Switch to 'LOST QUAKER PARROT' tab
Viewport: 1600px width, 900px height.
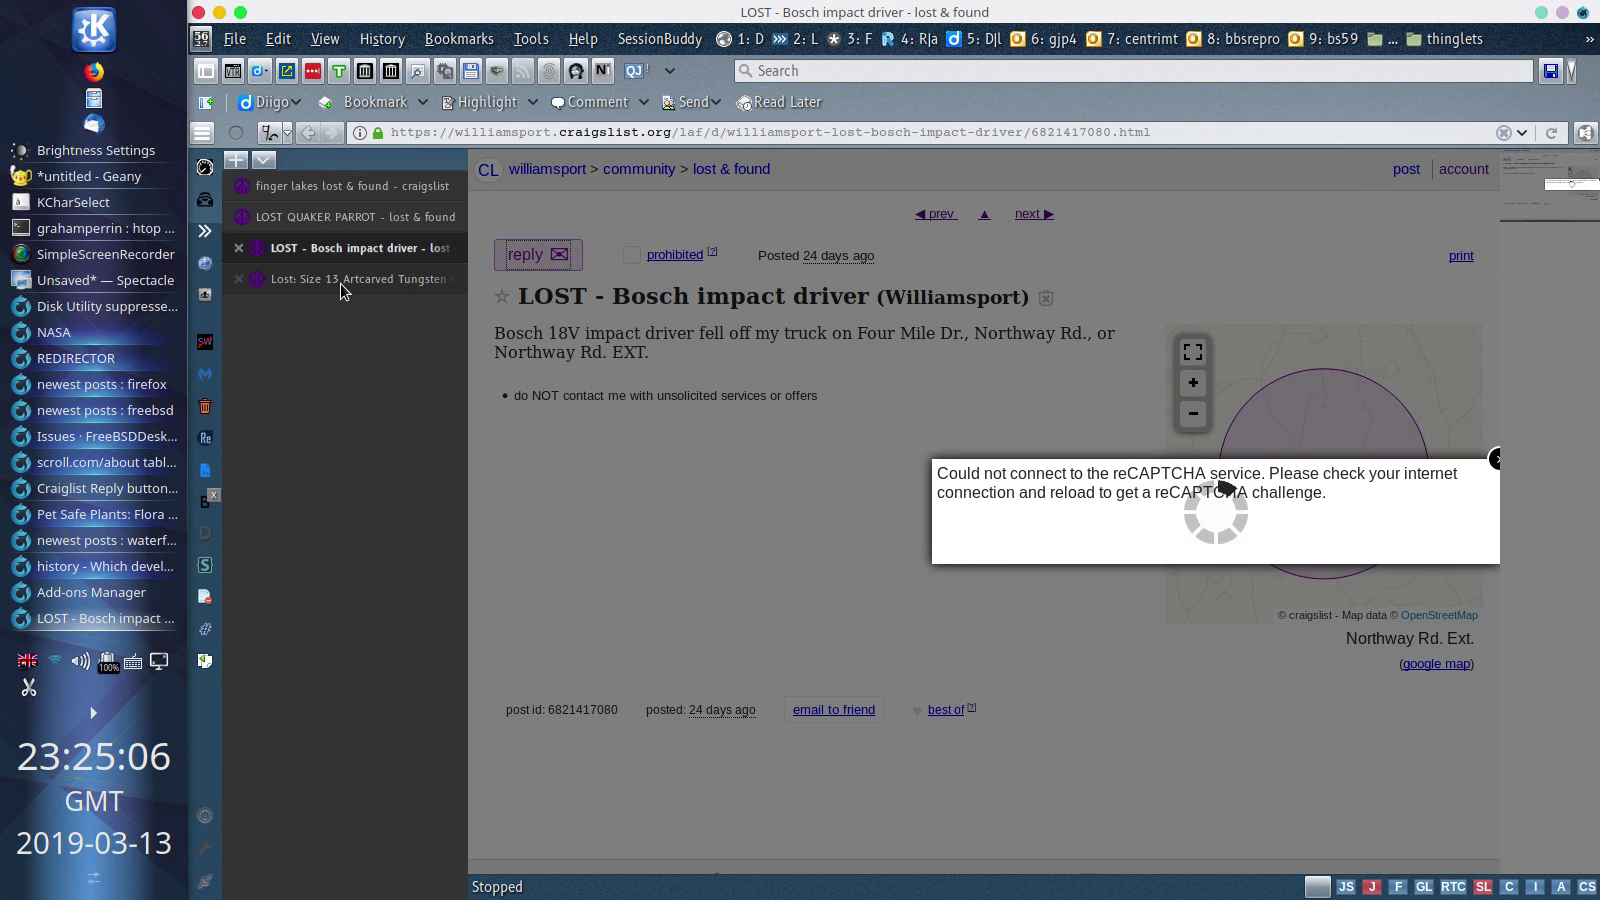point(344,217)
